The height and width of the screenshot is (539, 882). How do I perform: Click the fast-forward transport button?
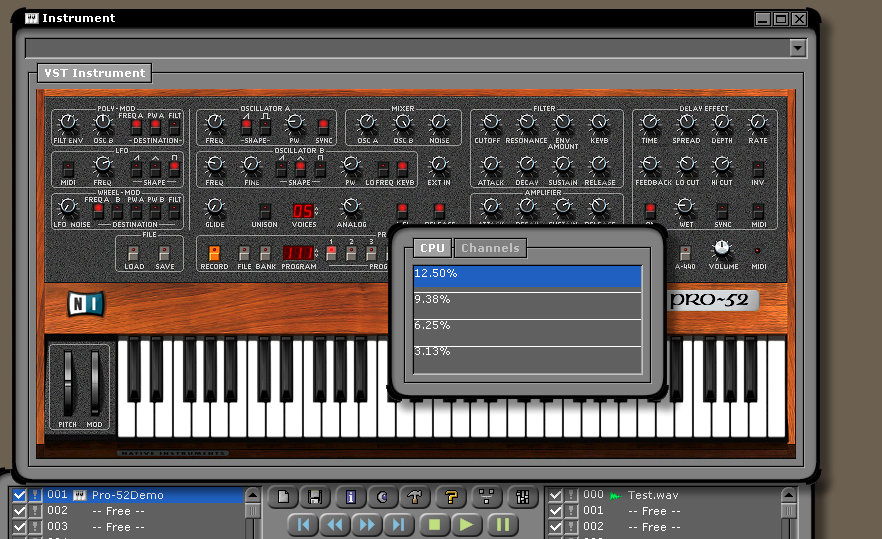(367, 524)
